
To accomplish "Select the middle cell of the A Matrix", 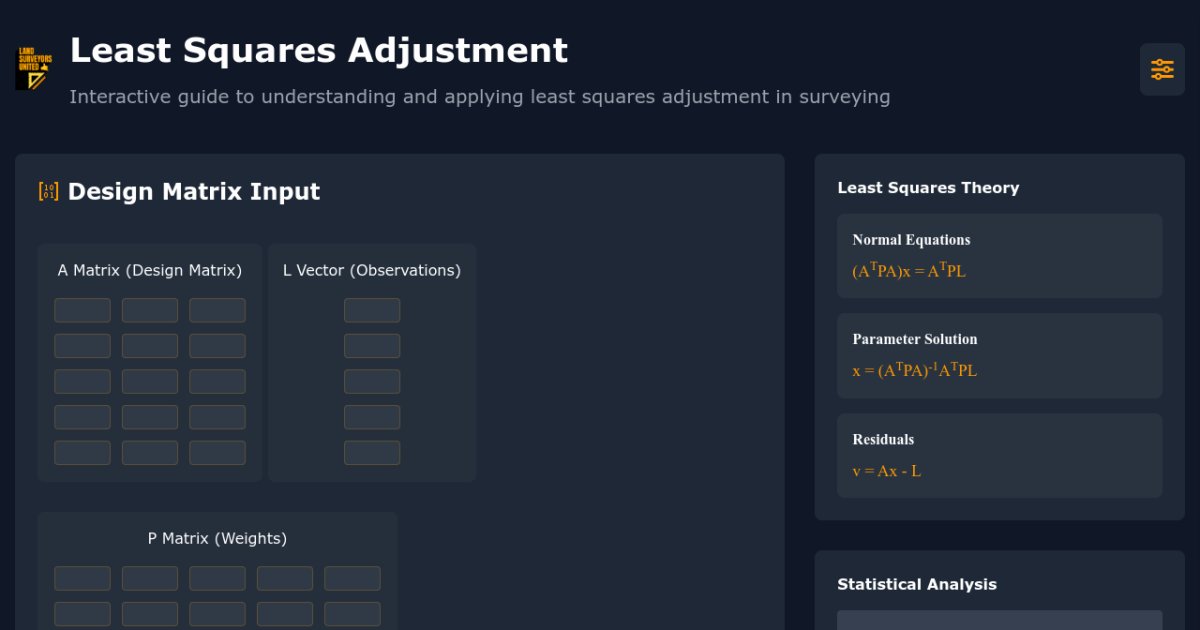I will pyautogui.click(x=149, y=381).
